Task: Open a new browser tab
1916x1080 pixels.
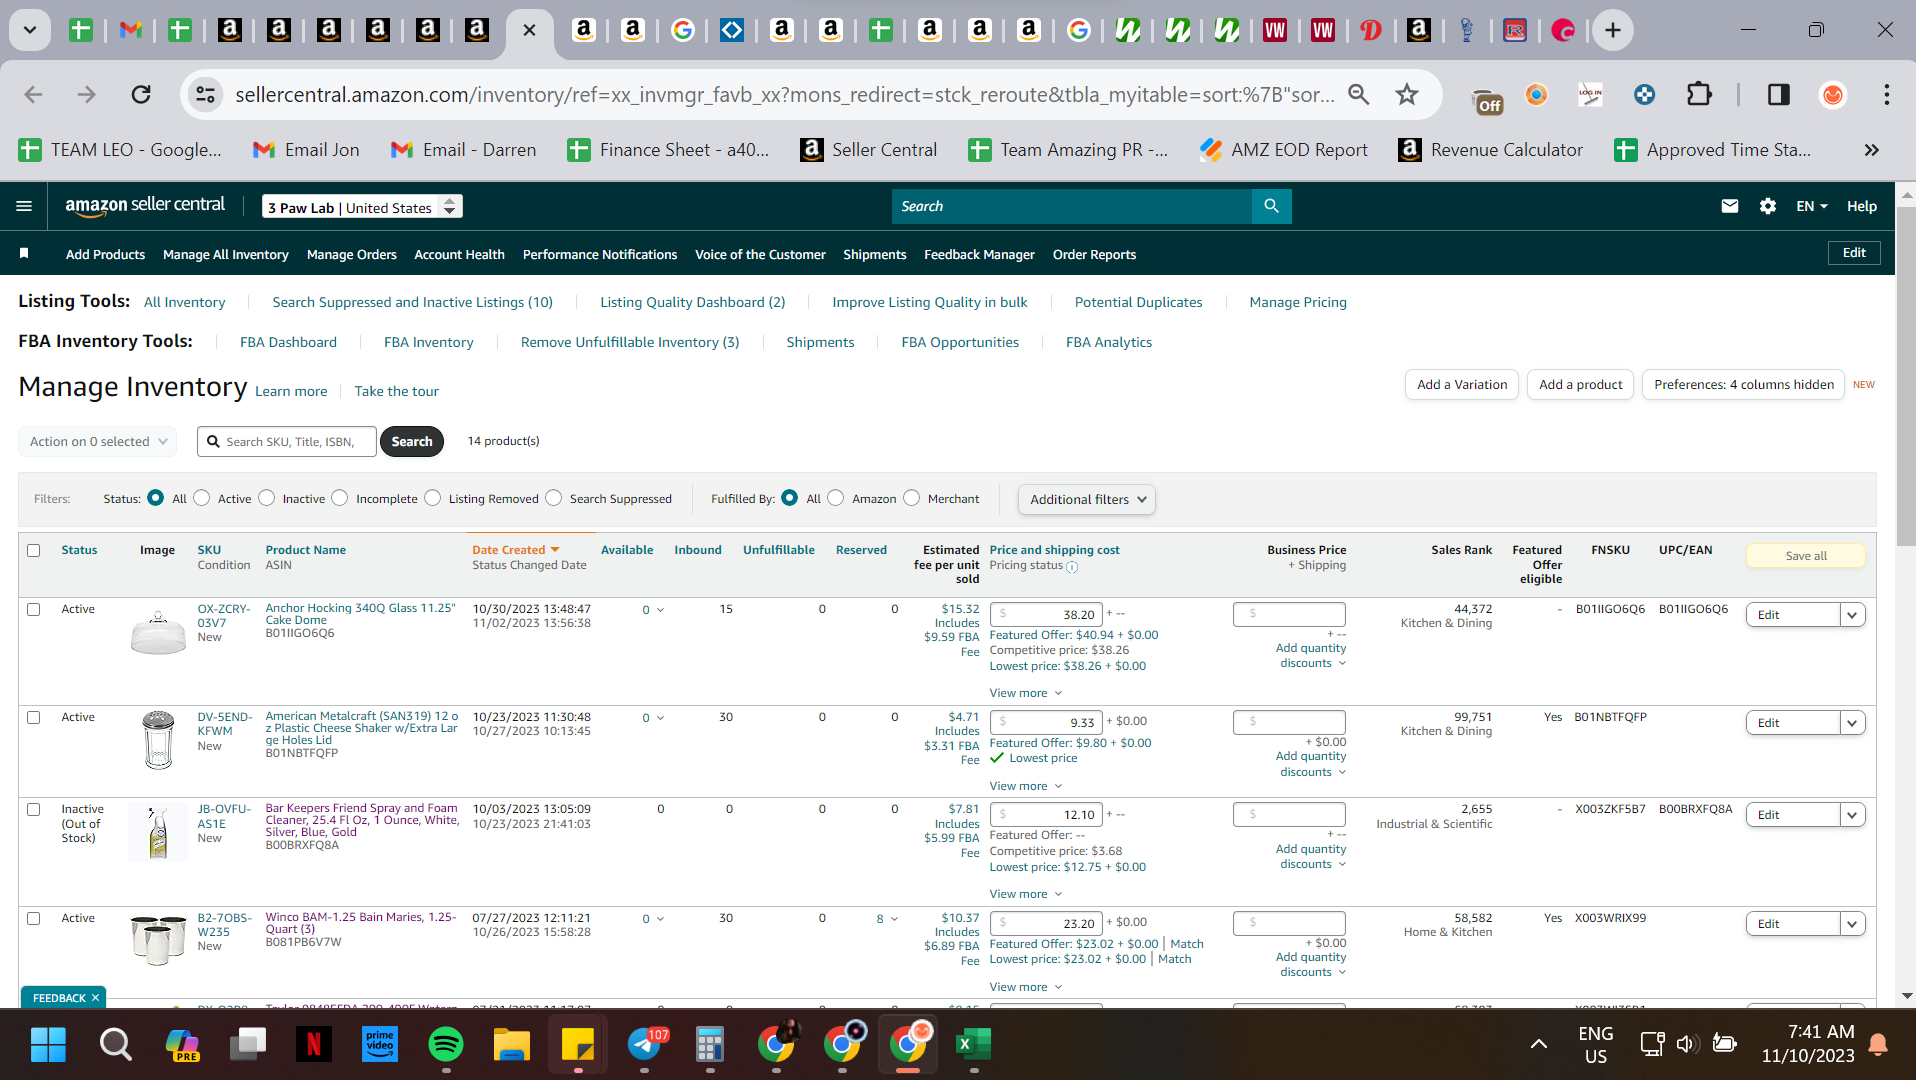Action: 1612,30
